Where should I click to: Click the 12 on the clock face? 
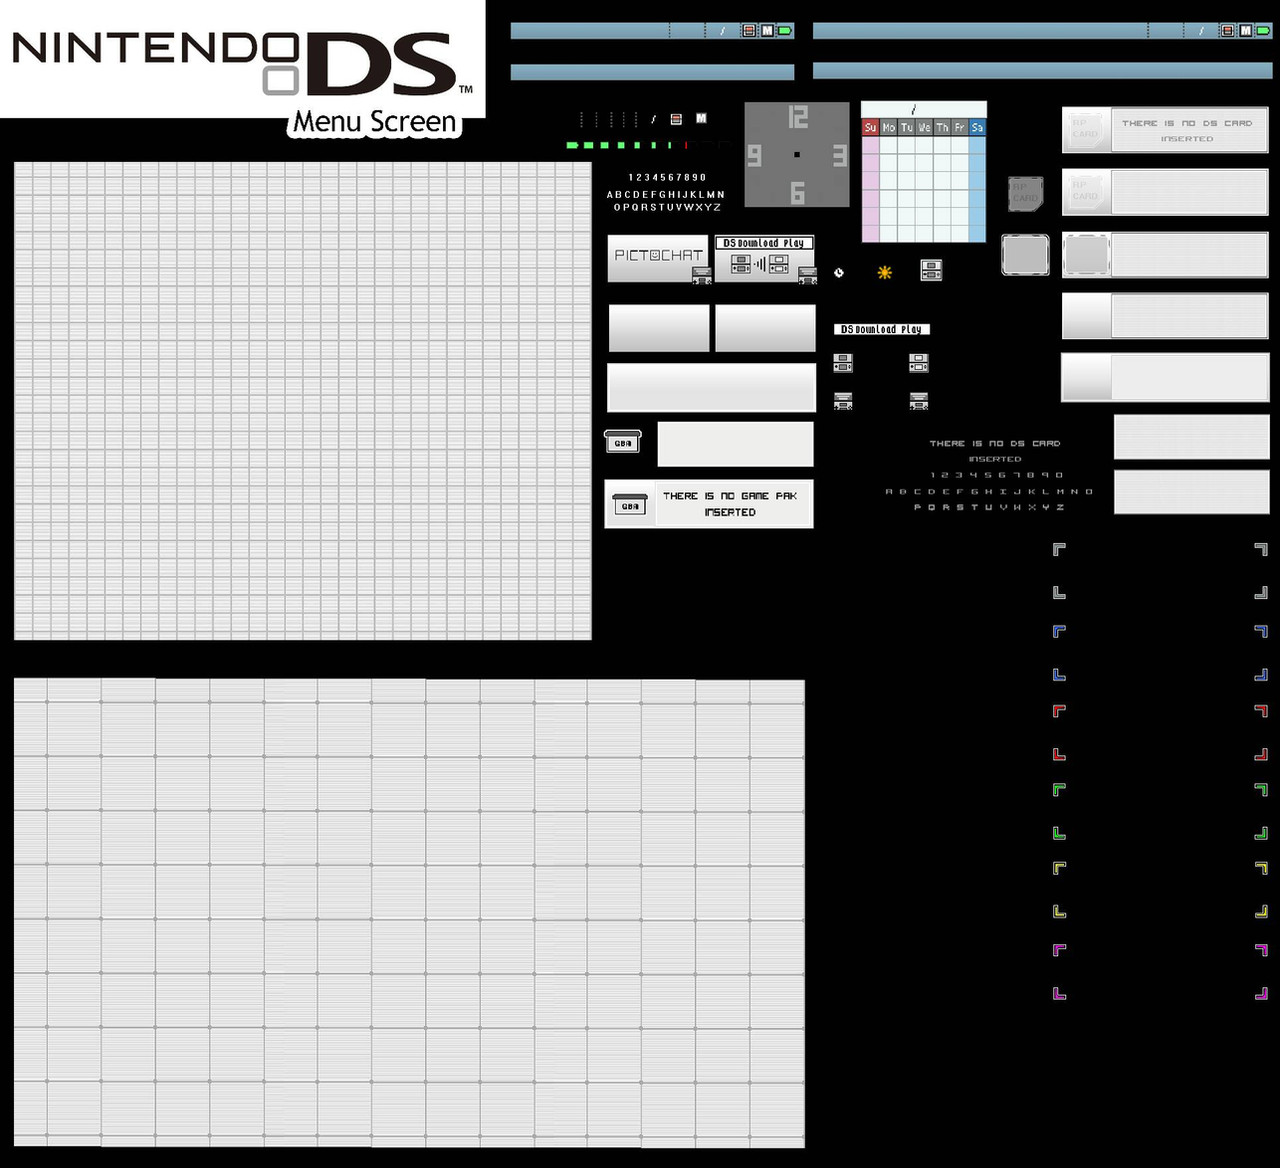pos(797,117)
